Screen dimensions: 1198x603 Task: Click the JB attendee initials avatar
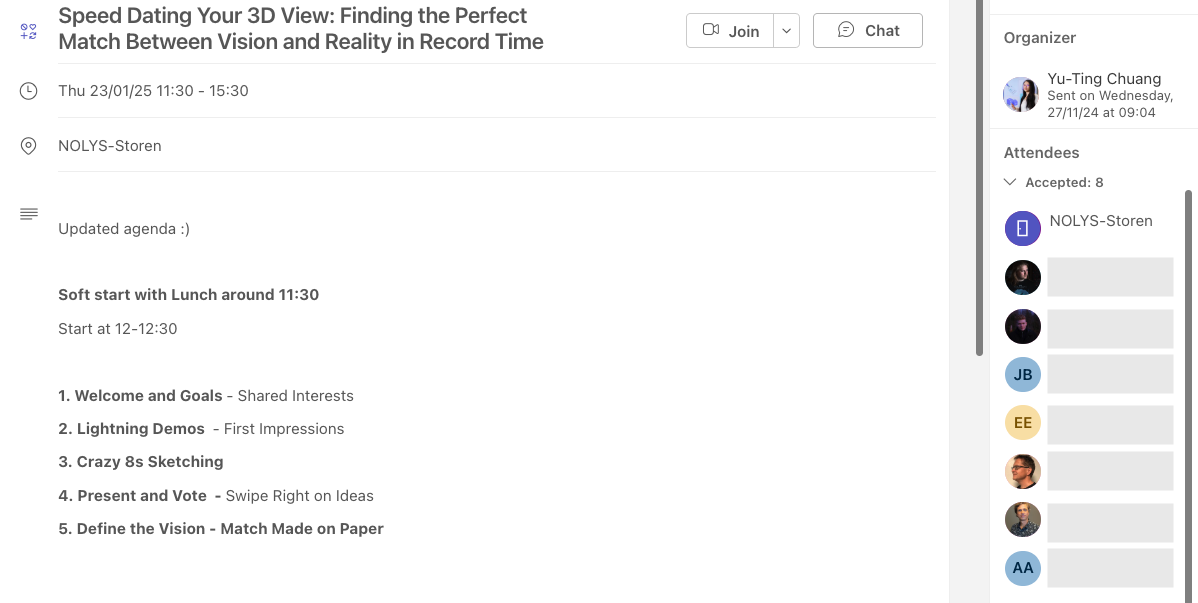(x=1022, y=375)
